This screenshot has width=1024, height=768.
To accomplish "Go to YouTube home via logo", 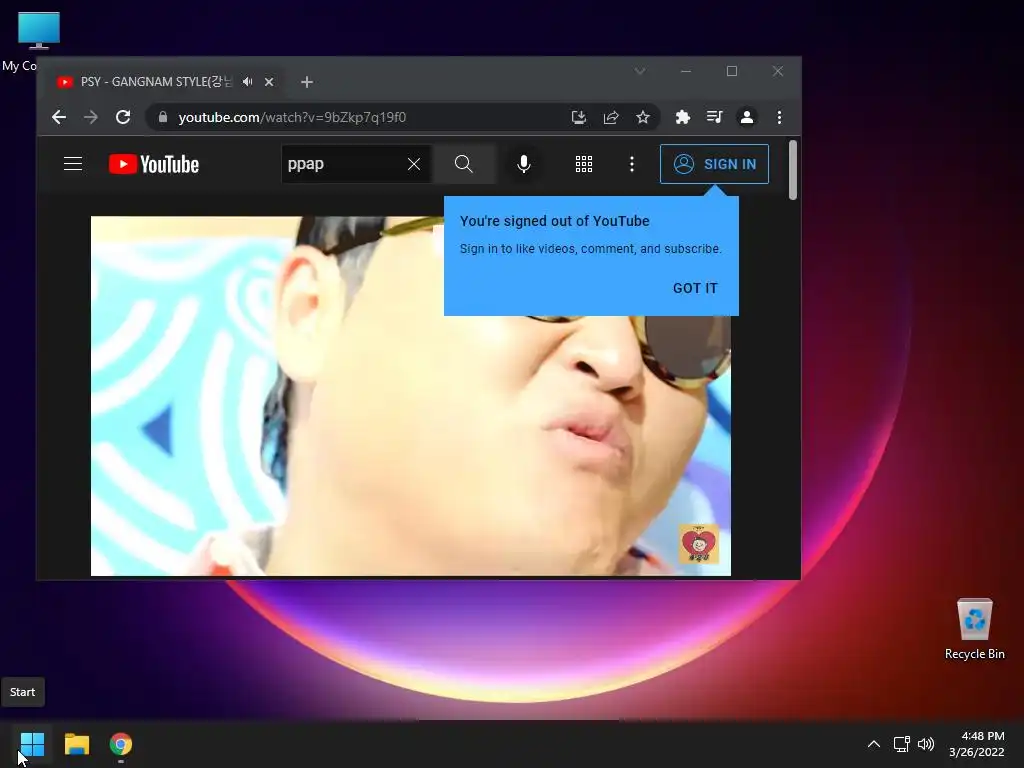I will coord(153,164).
